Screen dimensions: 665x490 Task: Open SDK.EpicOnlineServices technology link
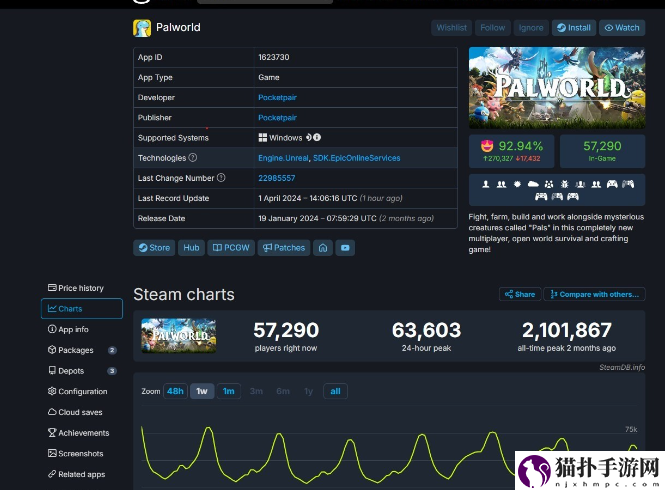(357, 158)
